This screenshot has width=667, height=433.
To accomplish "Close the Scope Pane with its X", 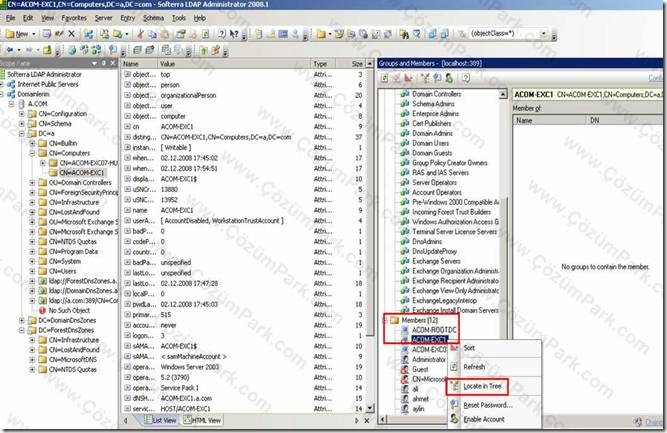I will point(112,63).
